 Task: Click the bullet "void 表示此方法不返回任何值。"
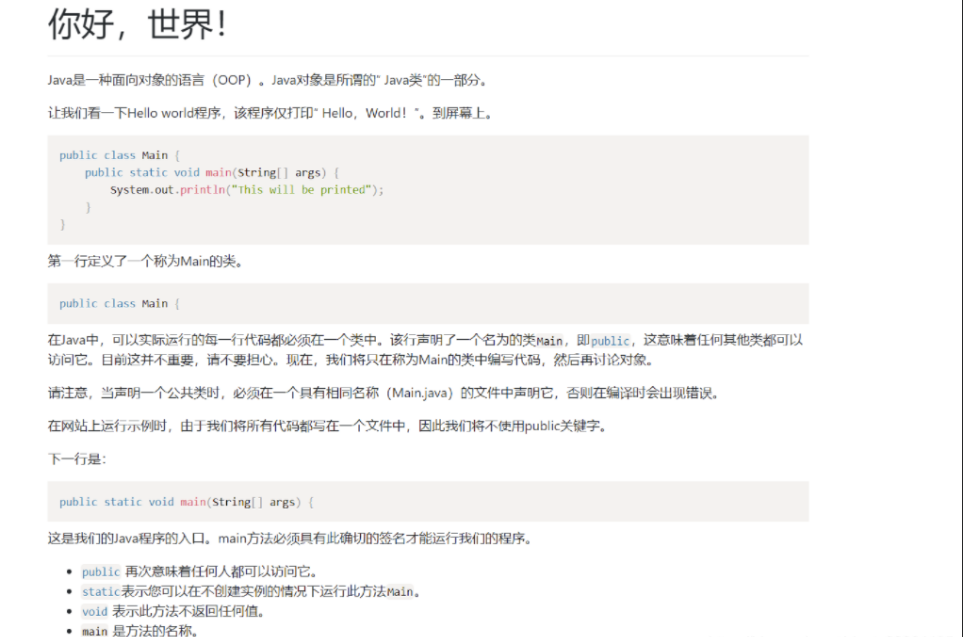tap(174, 611)
